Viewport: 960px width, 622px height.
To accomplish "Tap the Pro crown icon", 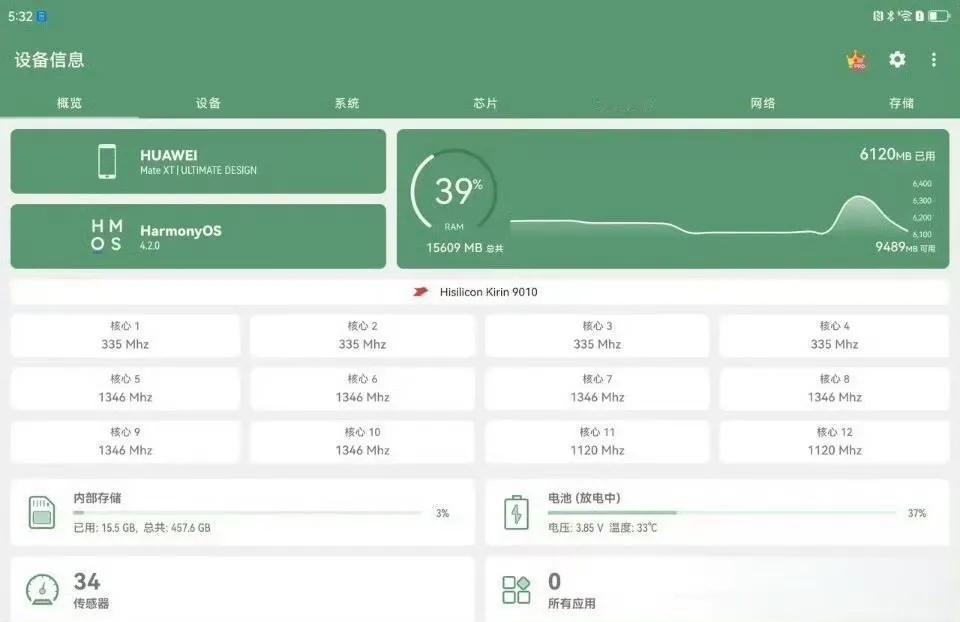I will (x=857, y=60).
